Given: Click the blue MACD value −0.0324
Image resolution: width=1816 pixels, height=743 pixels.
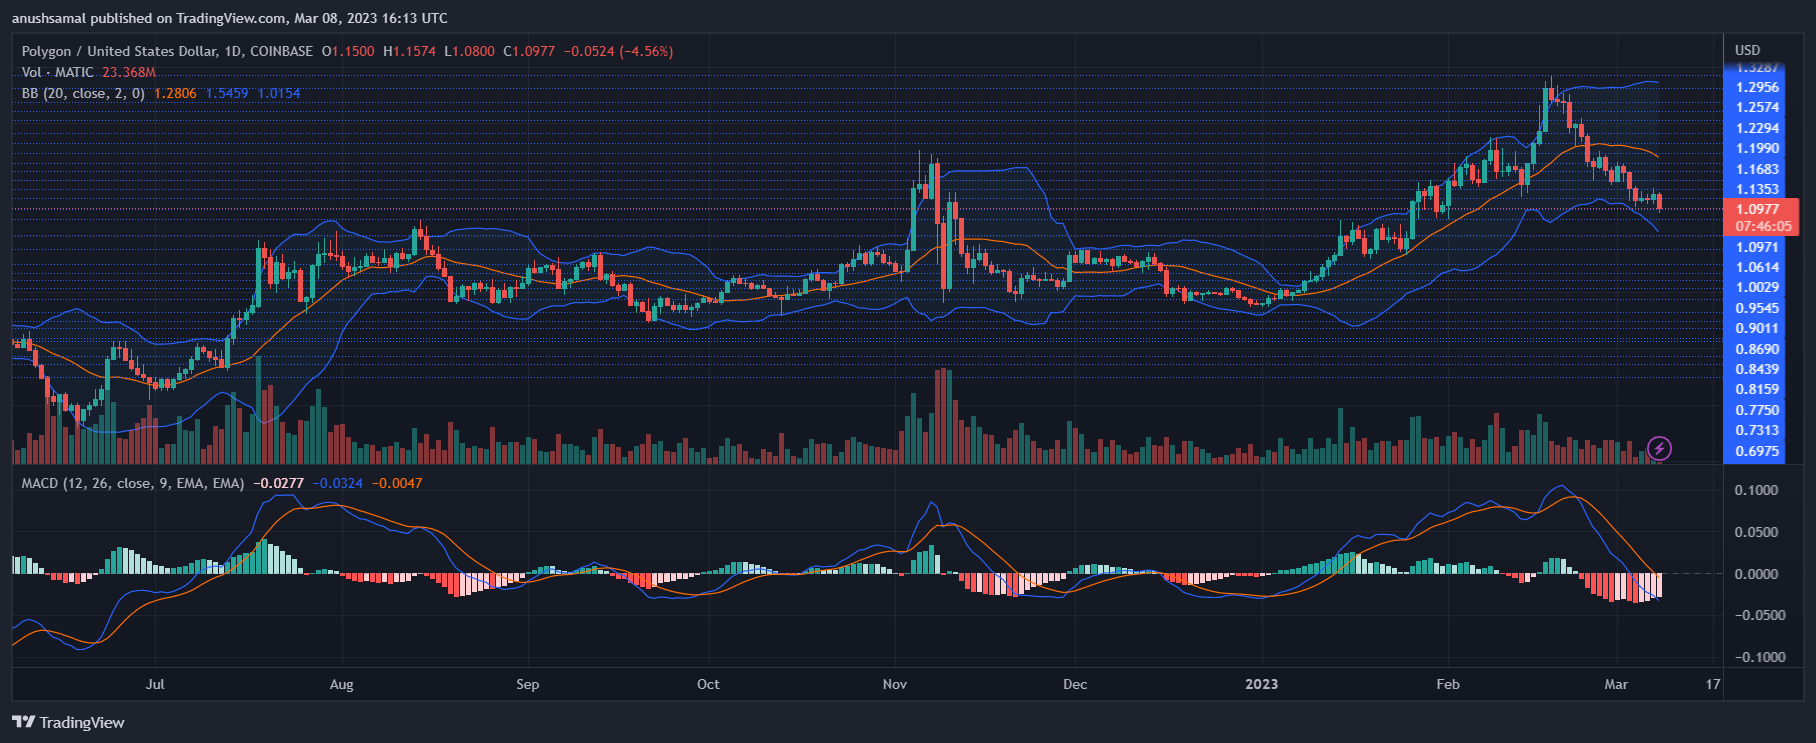Looking at the screenshot, I should 338,483.
